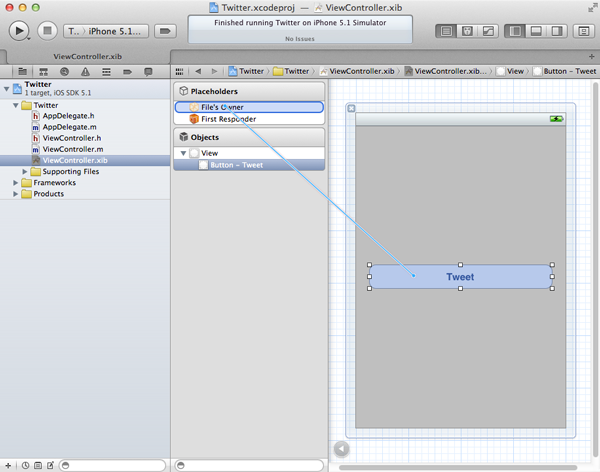Click View in jump bar

point(510,71)
